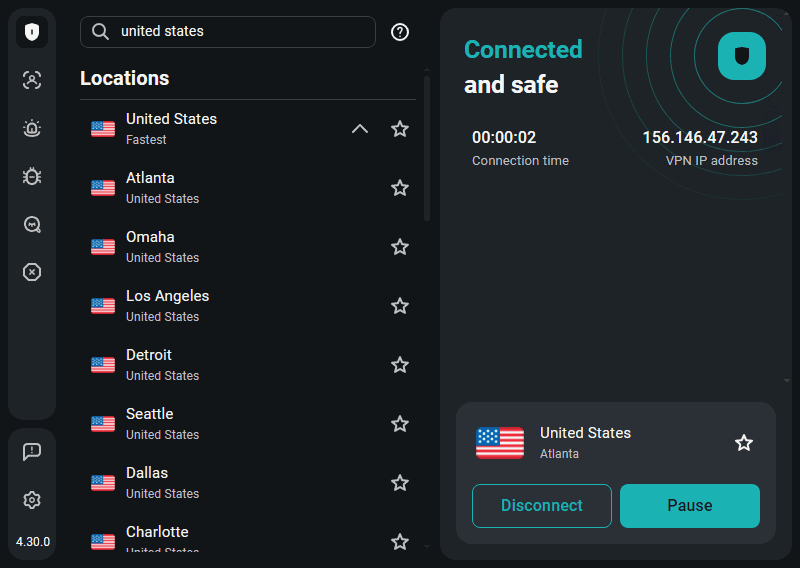Favorite the Los Angeles location star
Screen dimensions: 800x568
tap(400, 306)
